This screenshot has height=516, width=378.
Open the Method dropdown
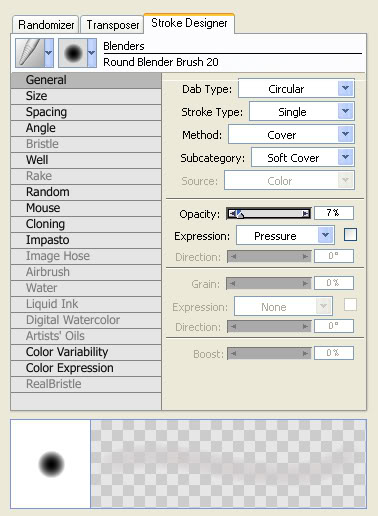pyautogui.click(x=291, y=134)
